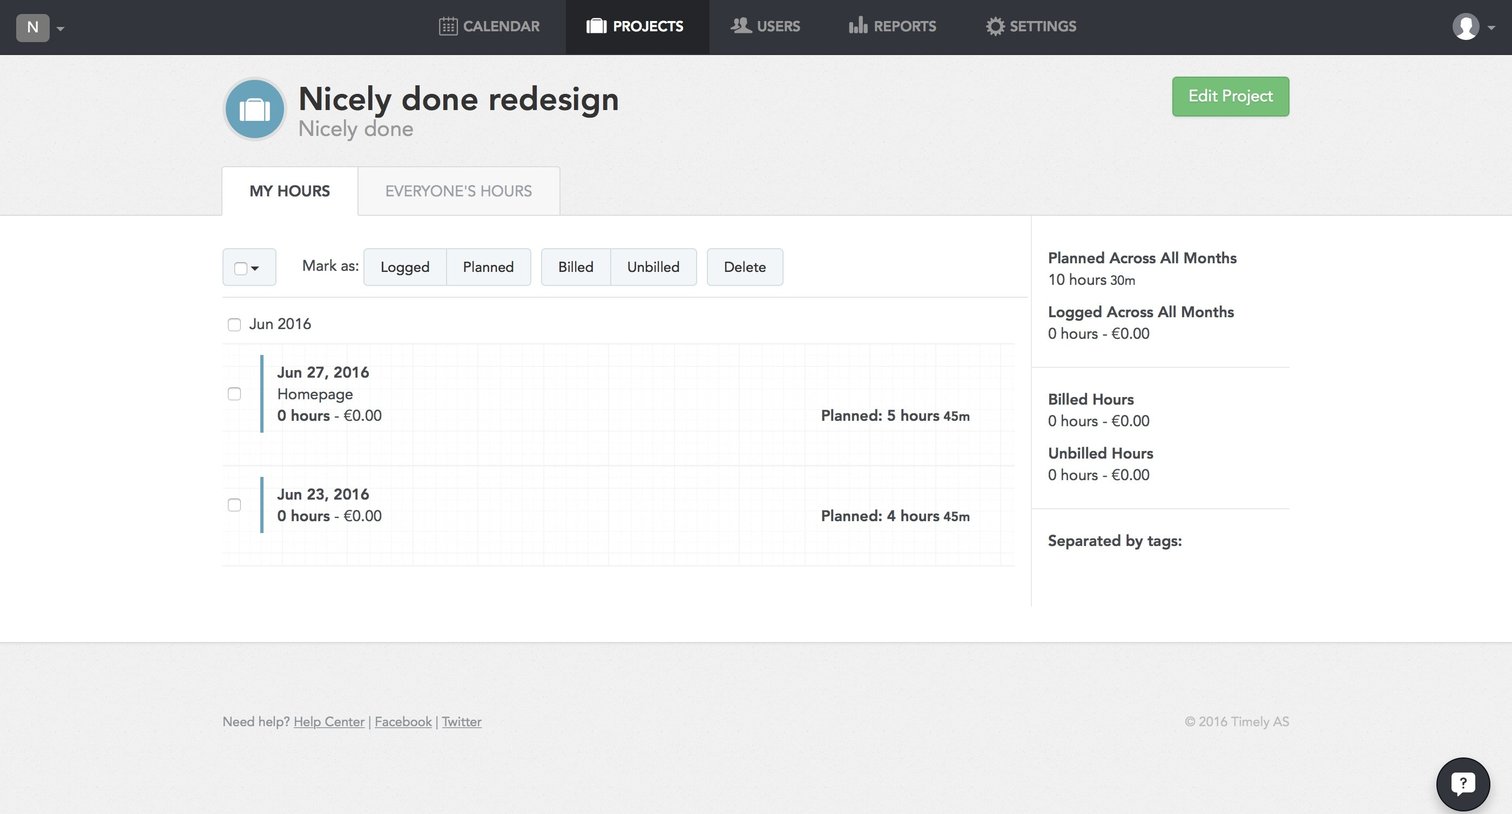The image size is (1512, 814).
Task: Select the Jun 27, 2016 entry checkbox
Action: [234, 394]
